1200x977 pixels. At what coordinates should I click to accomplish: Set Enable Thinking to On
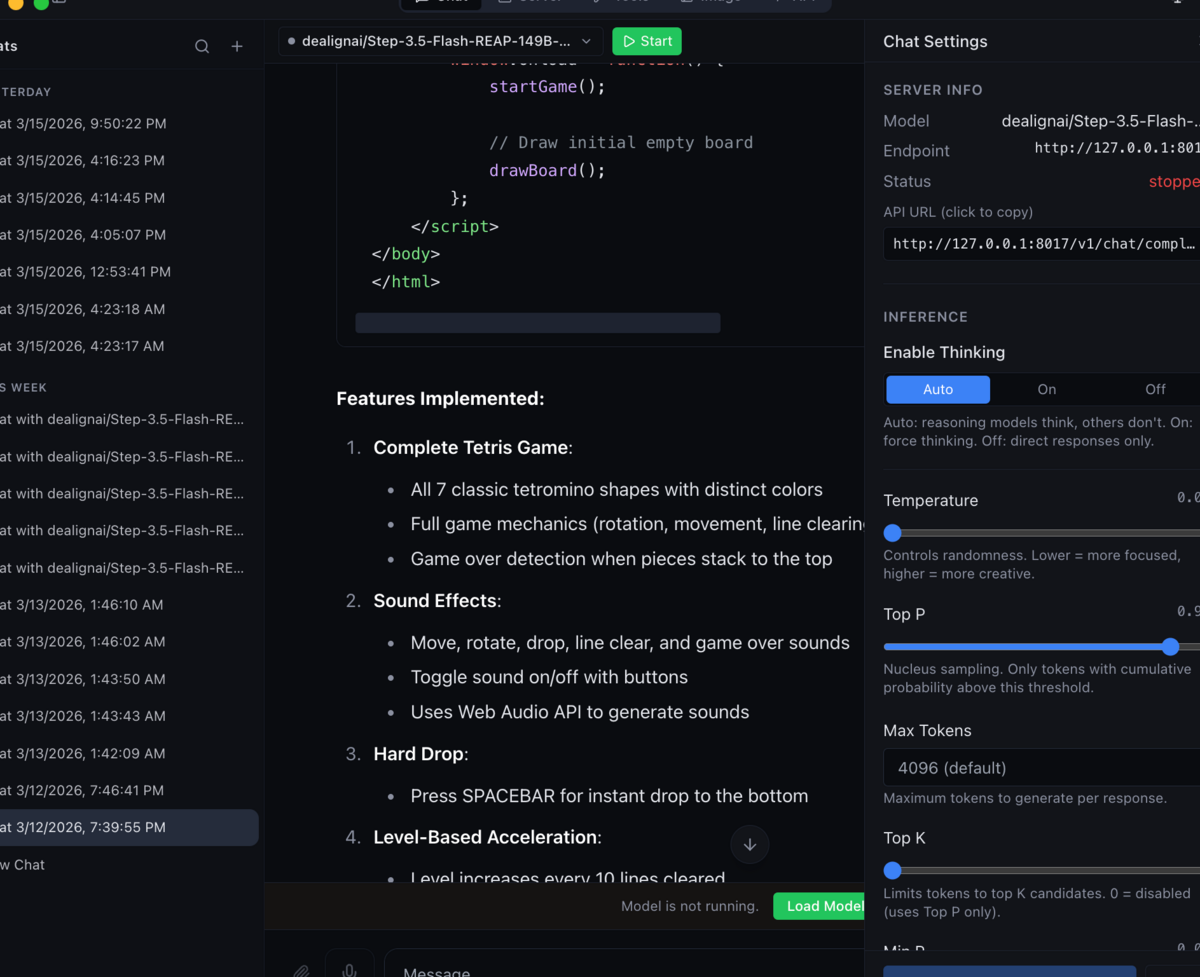coord(1046,389)
